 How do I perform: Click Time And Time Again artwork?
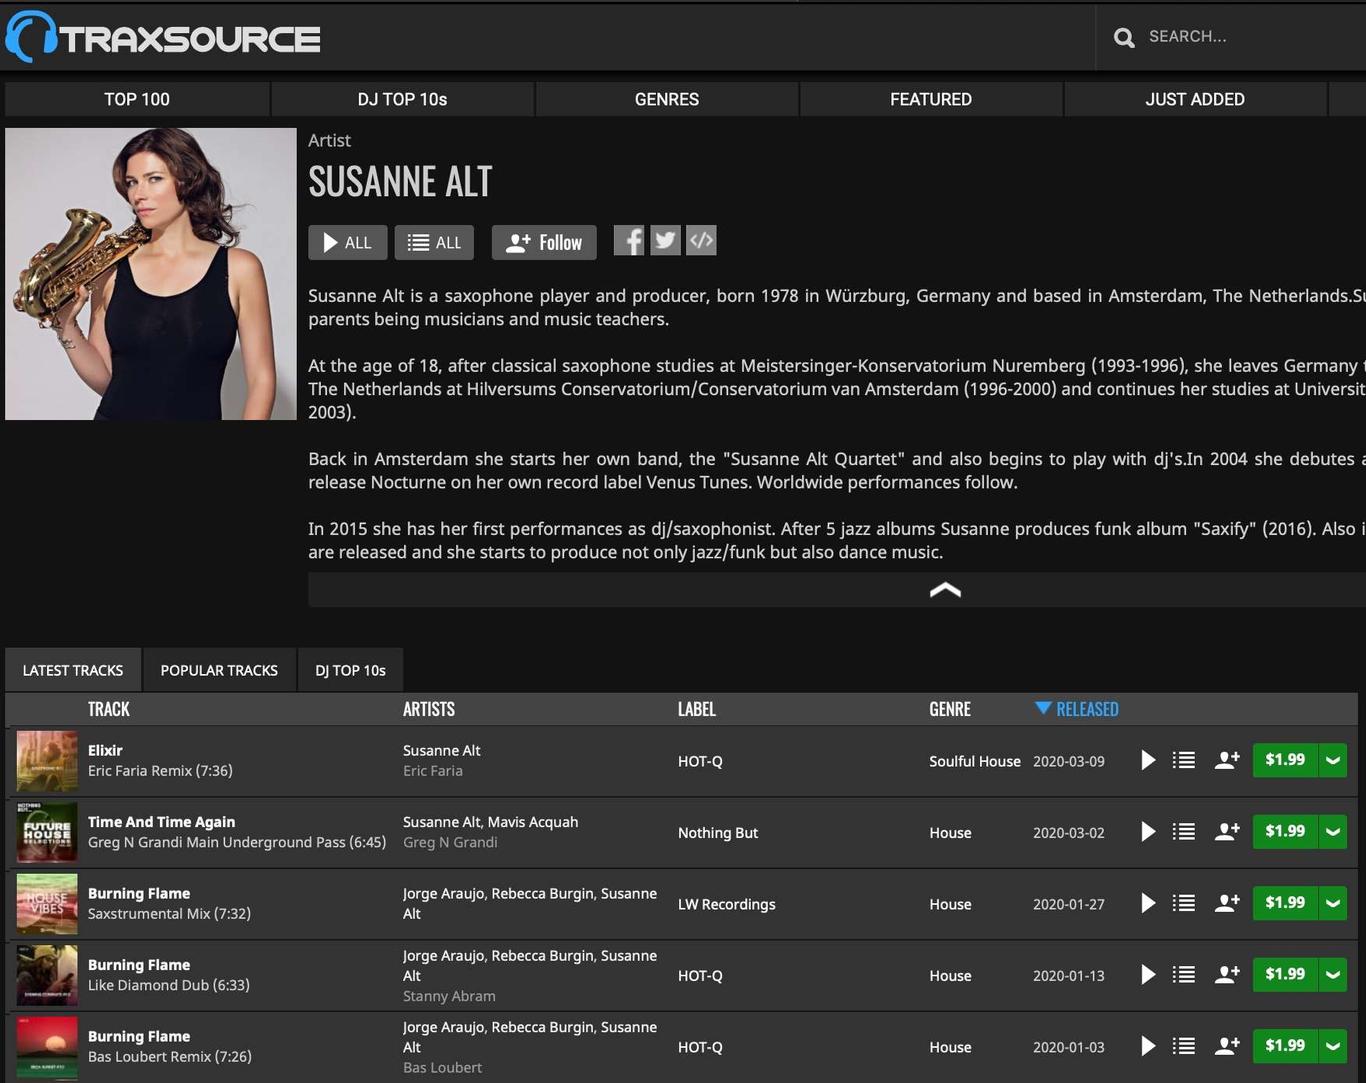click(x=47, y=833)
